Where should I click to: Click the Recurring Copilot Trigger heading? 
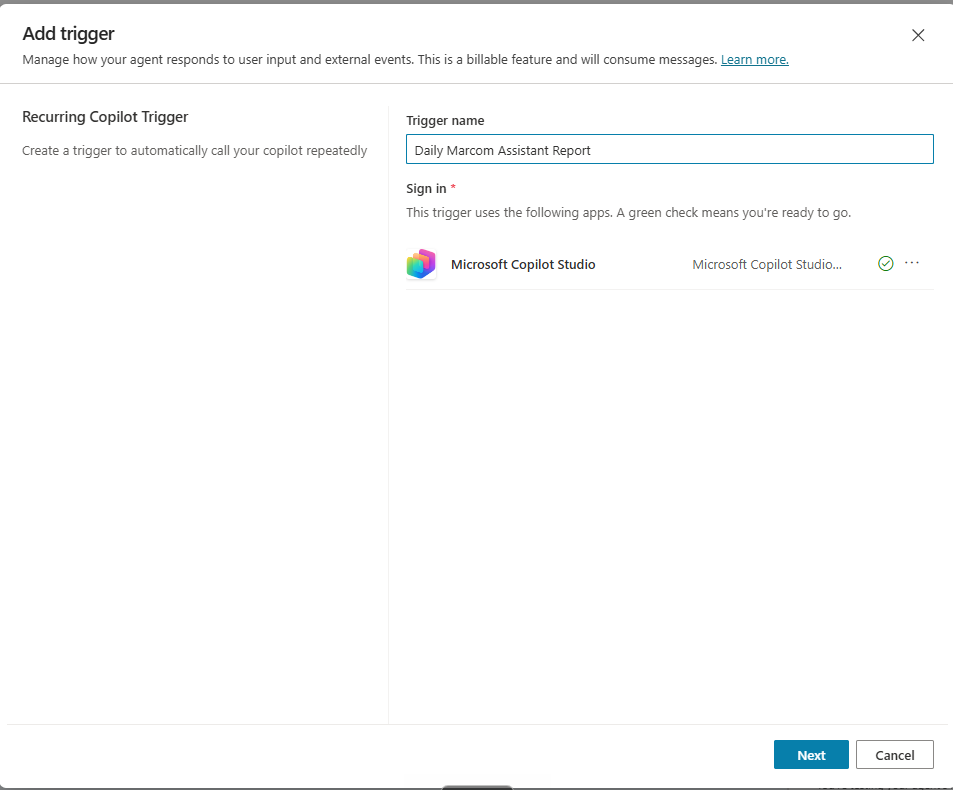[x=105, y=117]
